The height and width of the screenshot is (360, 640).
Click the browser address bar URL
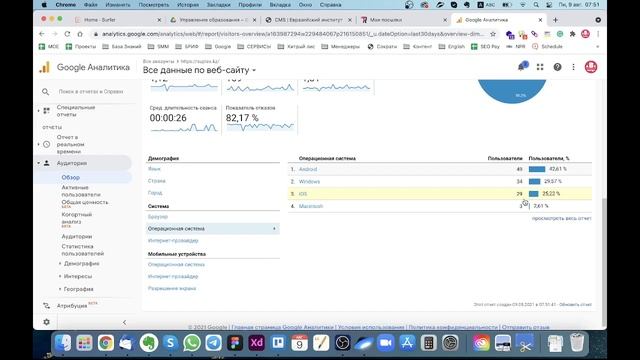click(x=292, y=34)
